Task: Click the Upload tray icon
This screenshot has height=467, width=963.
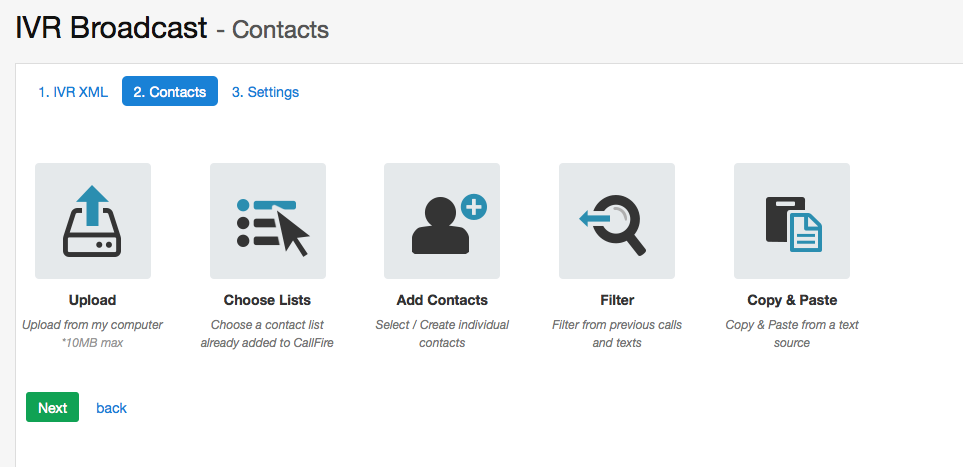Action: 93,221
